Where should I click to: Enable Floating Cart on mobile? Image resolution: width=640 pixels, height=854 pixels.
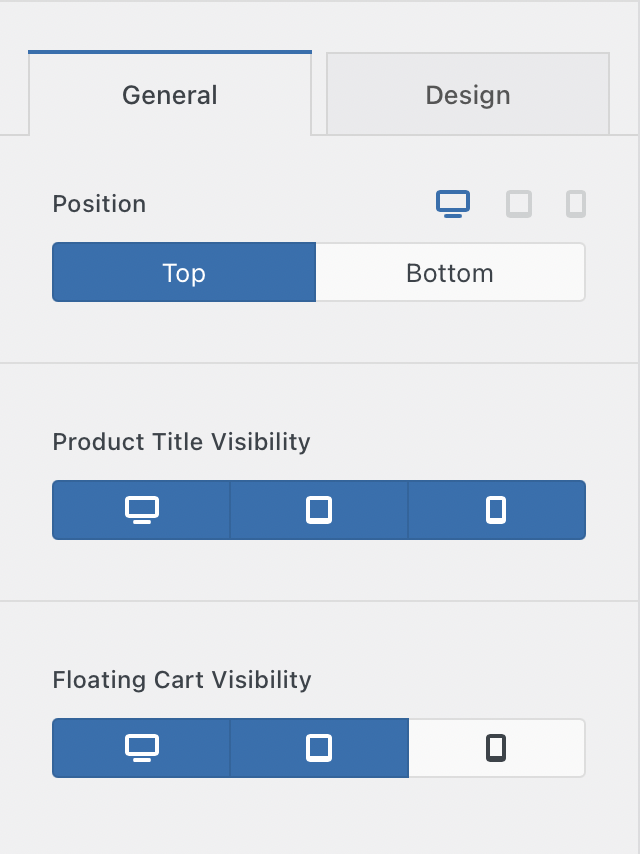point(496,748)
